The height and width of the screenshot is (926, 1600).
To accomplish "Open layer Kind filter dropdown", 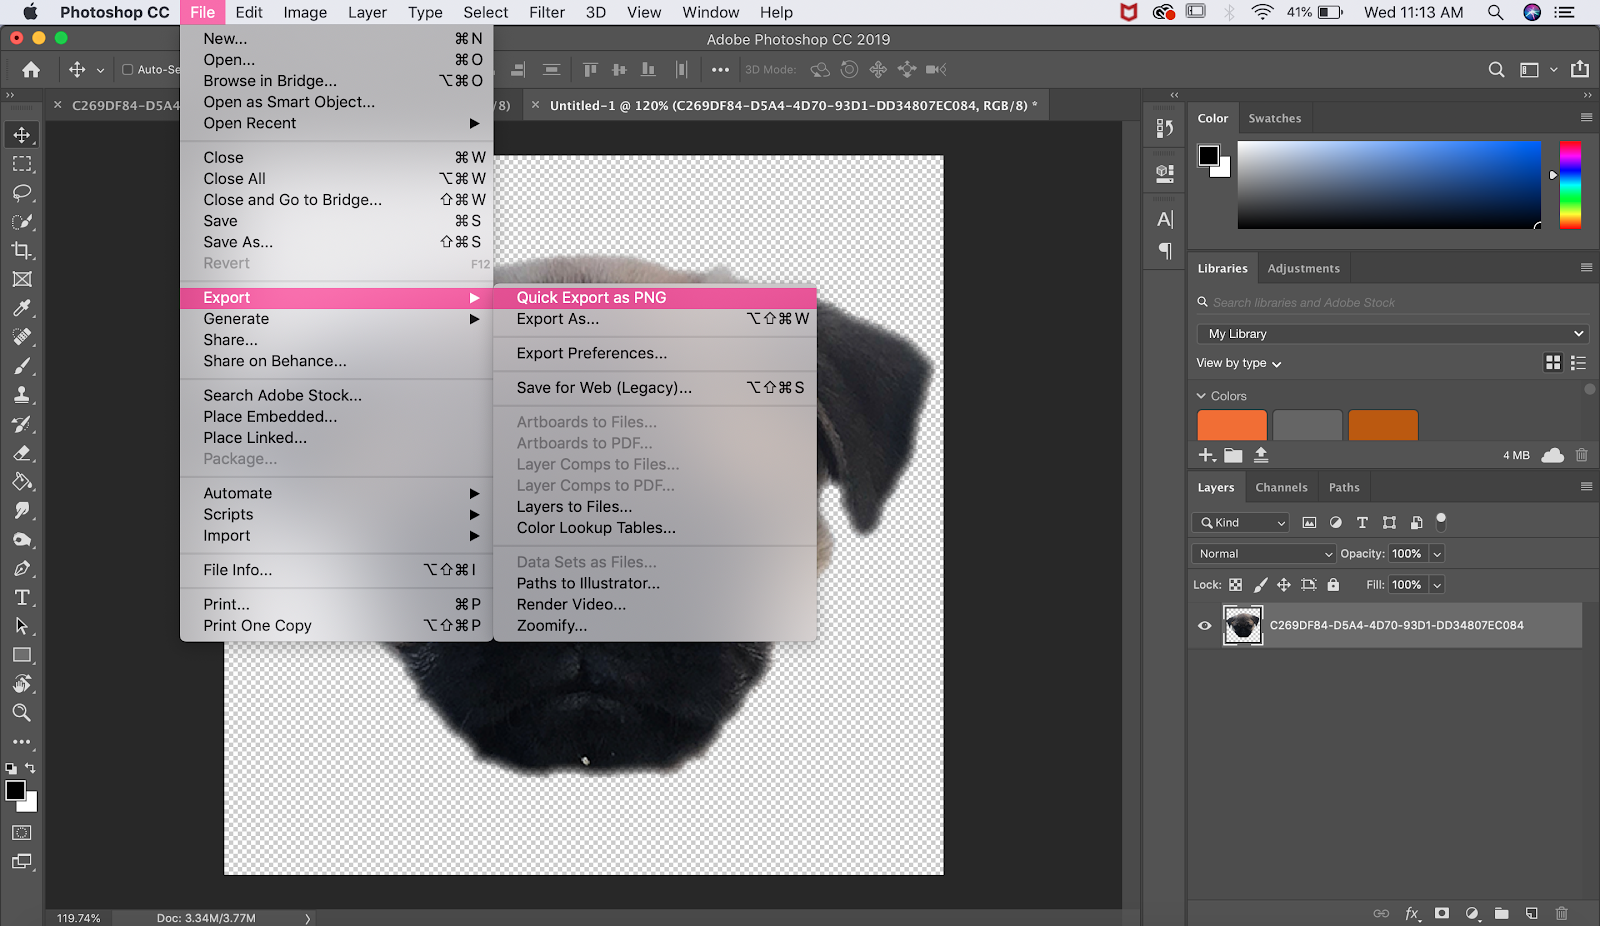I will click(1241, 523).
